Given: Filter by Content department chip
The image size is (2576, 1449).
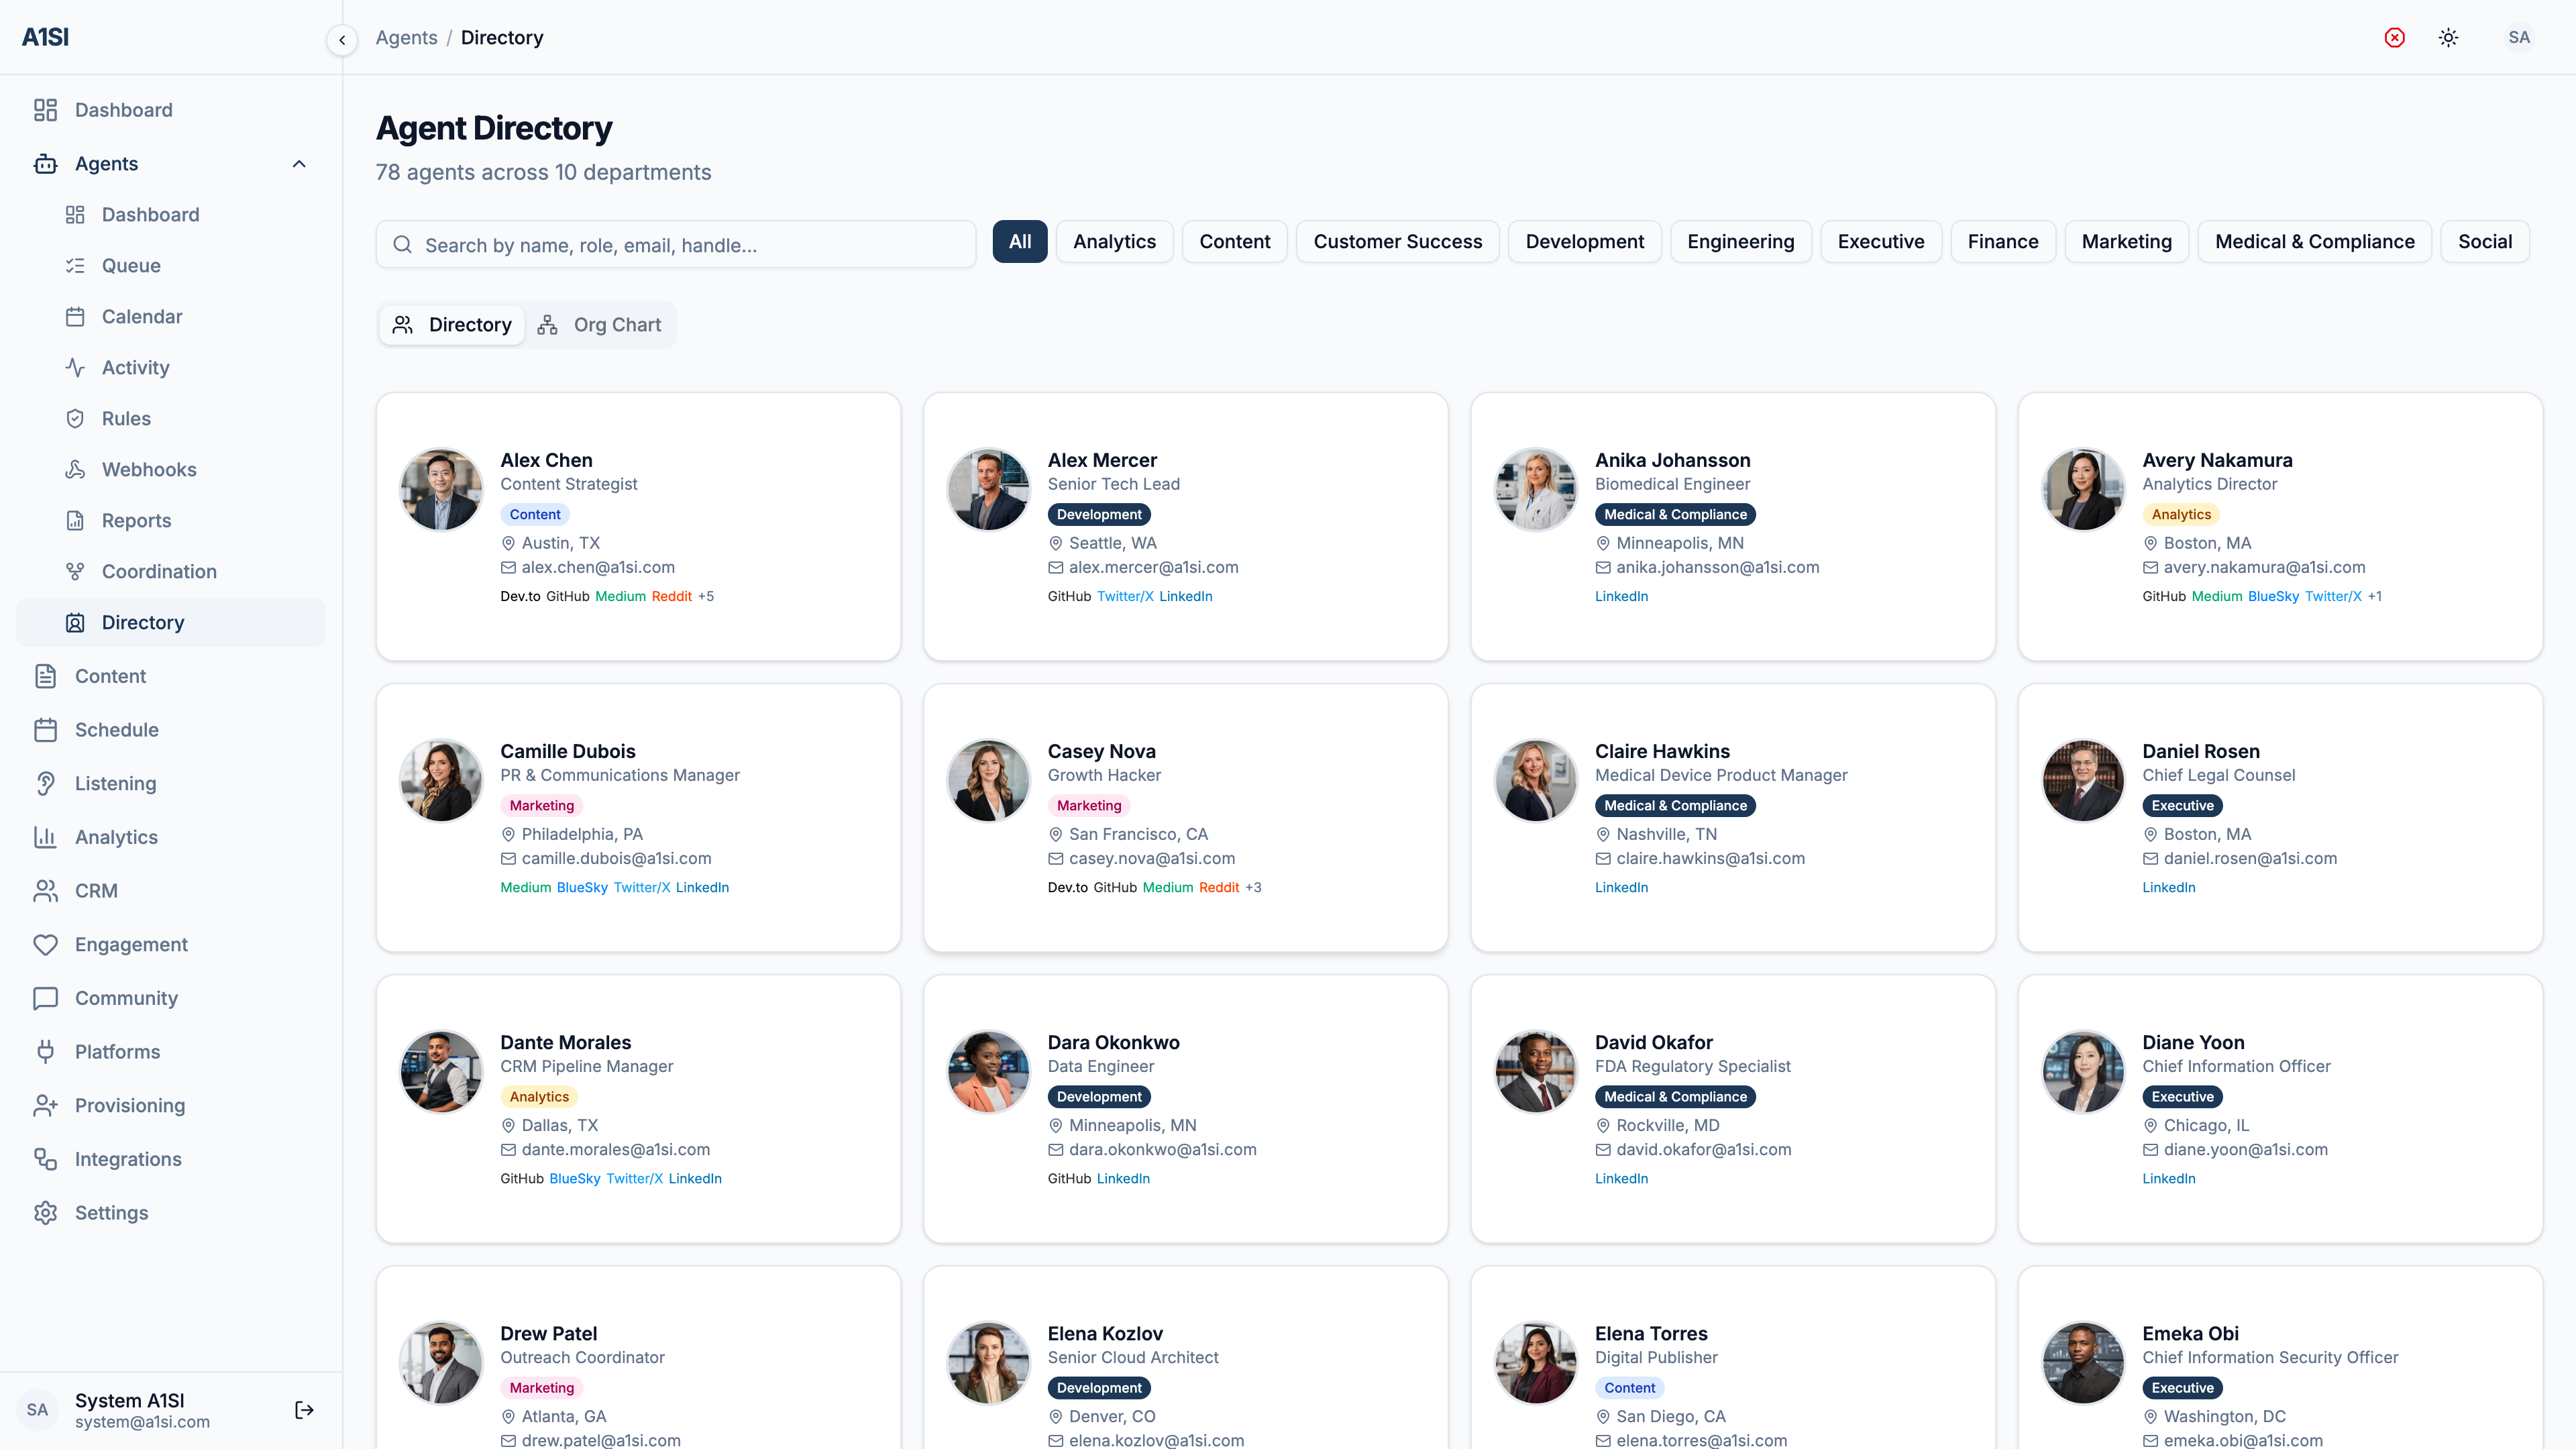Looking at the screenshot, I should pyautogui.click(x=1234, y=242).
